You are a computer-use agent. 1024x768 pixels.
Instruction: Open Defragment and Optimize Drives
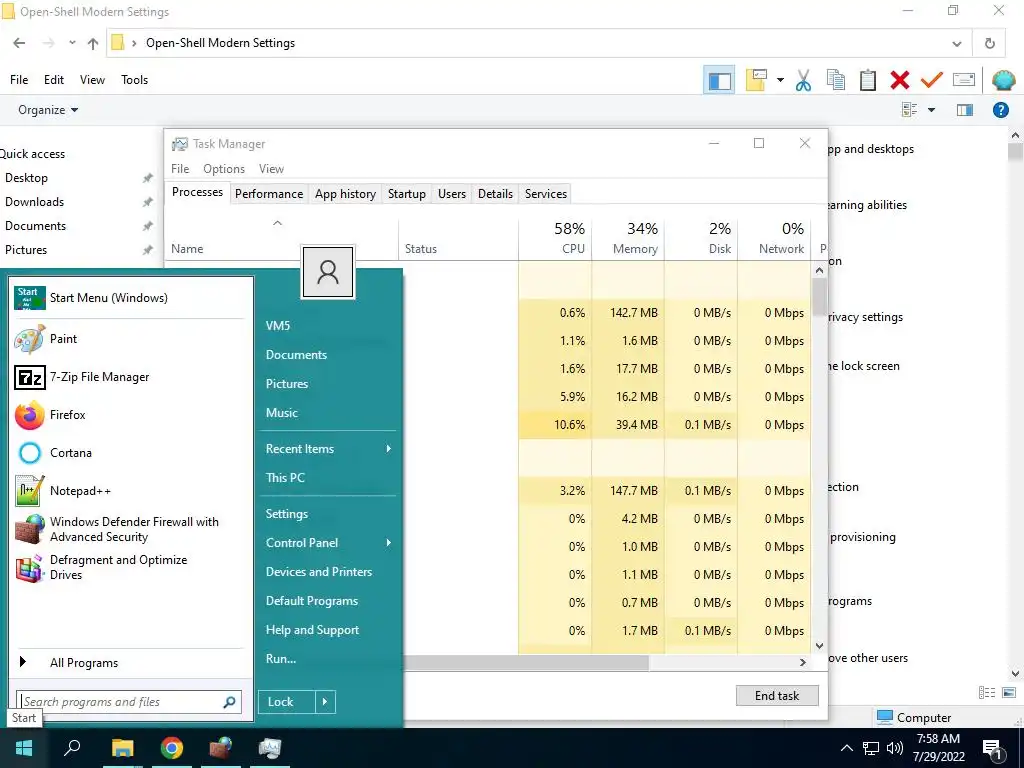pos(131,567)
